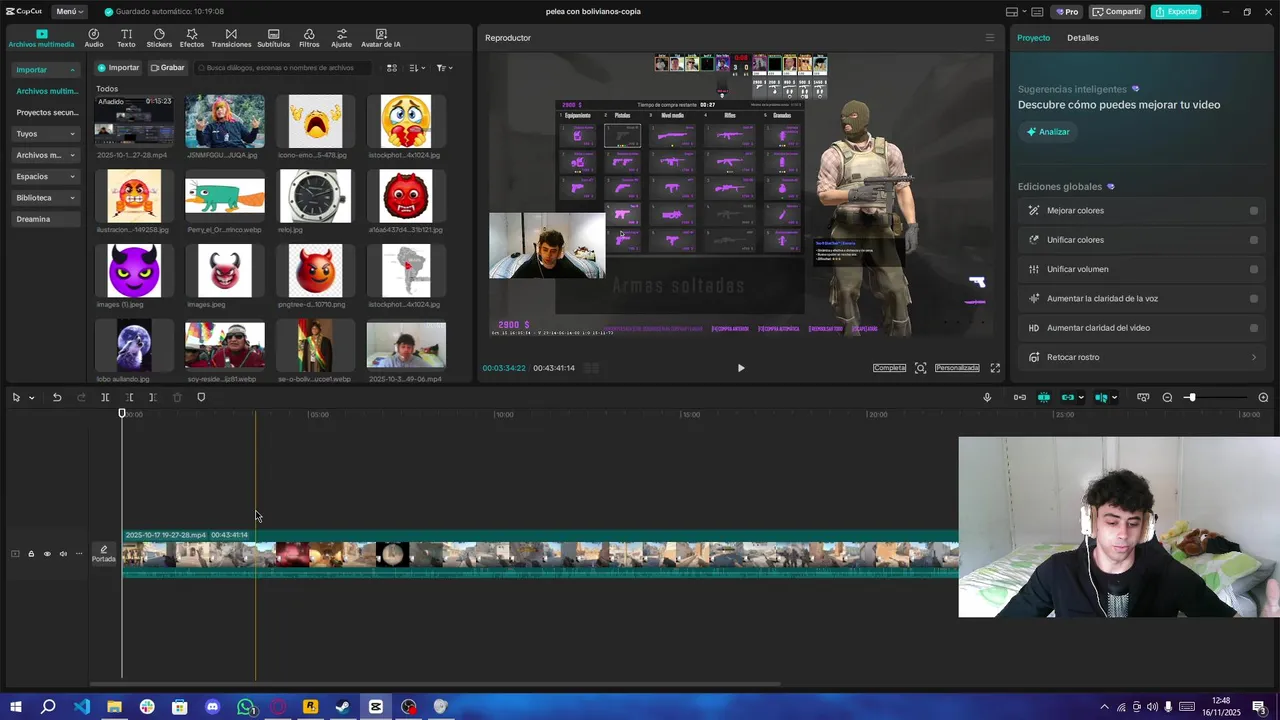Image resolution: width=1280 pixels, height=720 pixels.
Task: Toggle Unificar colores option
Action: (1254, 240)
